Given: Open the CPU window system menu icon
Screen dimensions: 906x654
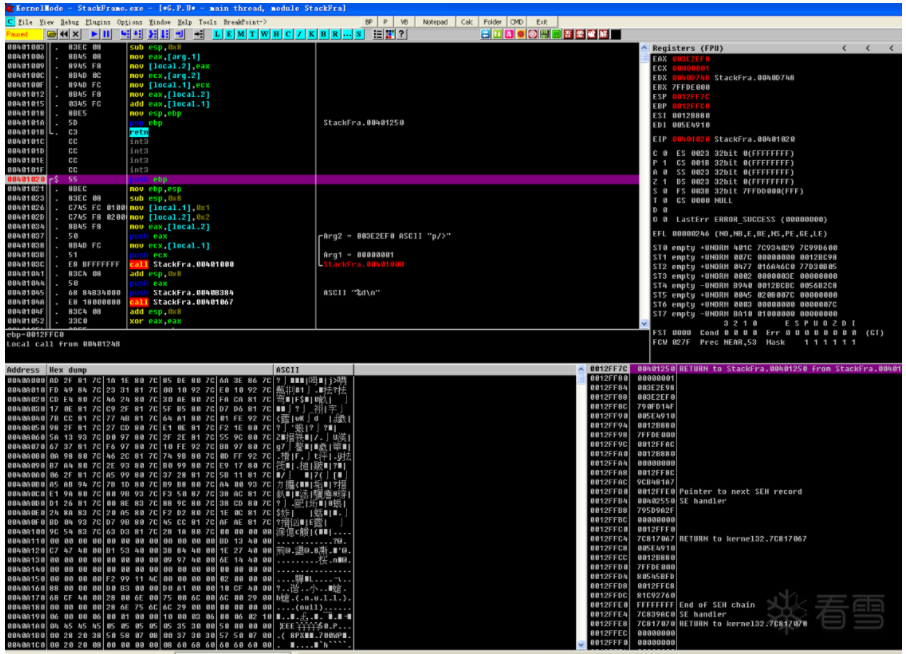Looking at the screenshot, I should pyautogui.click(x=10, y=22).
